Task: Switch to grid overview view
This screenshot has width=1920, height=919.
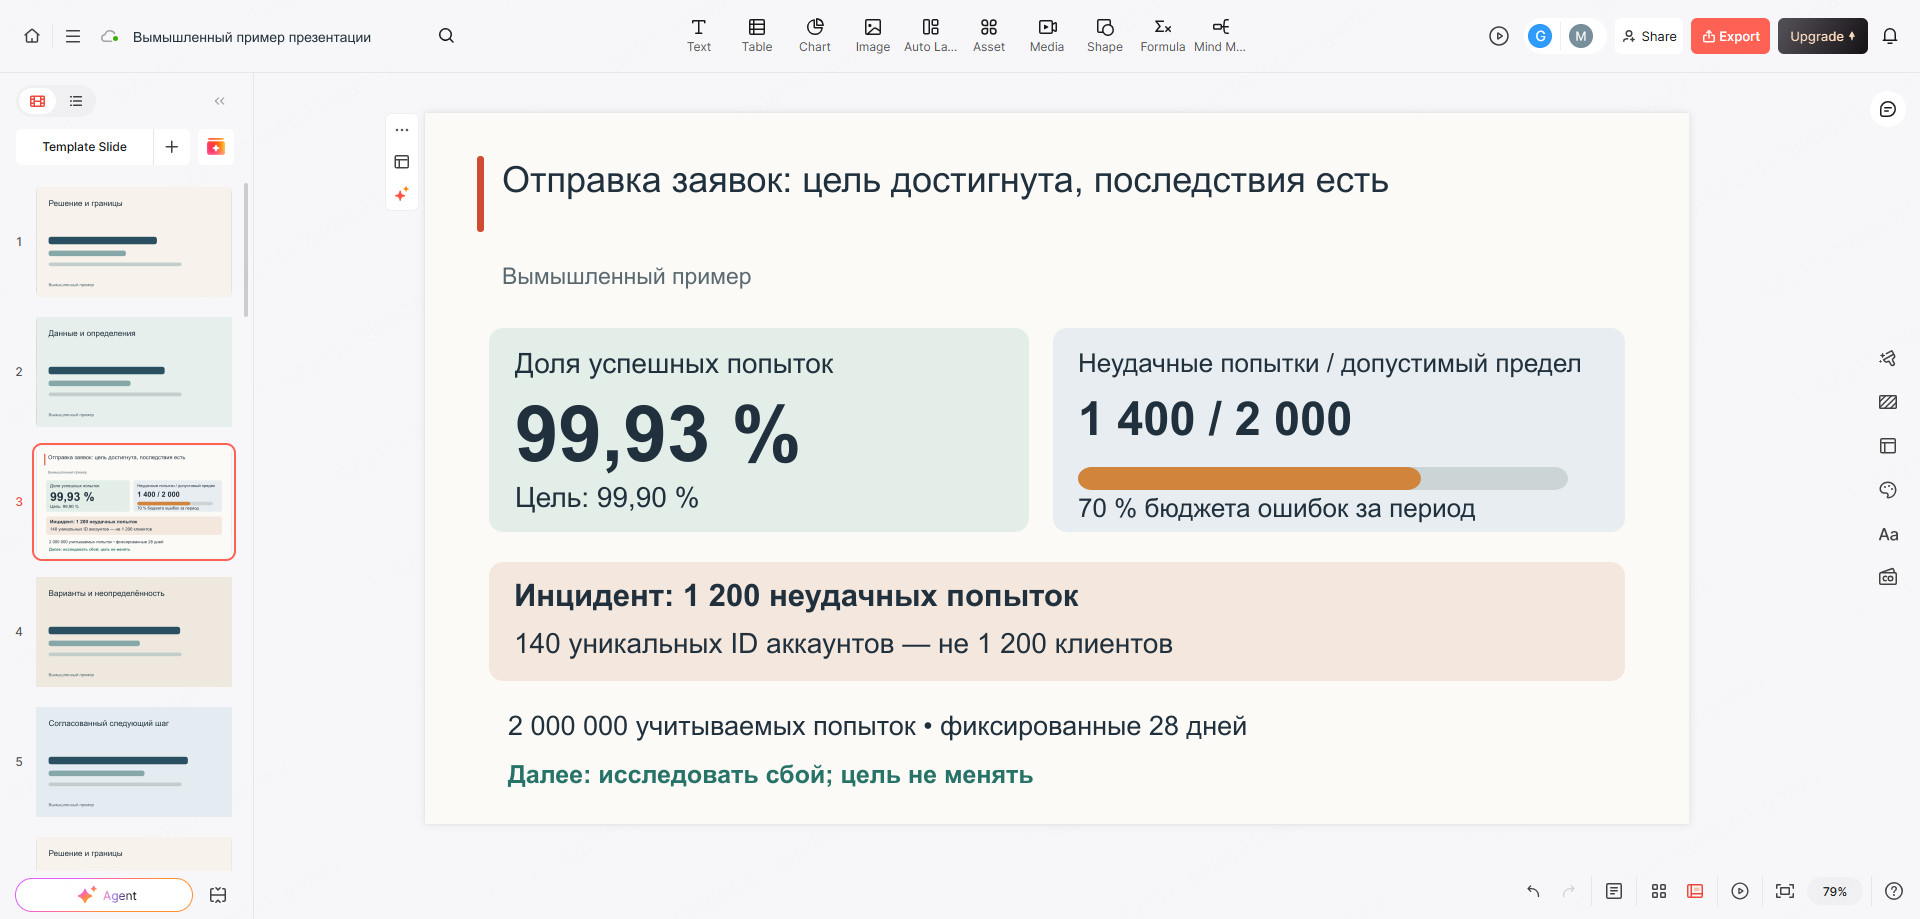Action: 1659,891
